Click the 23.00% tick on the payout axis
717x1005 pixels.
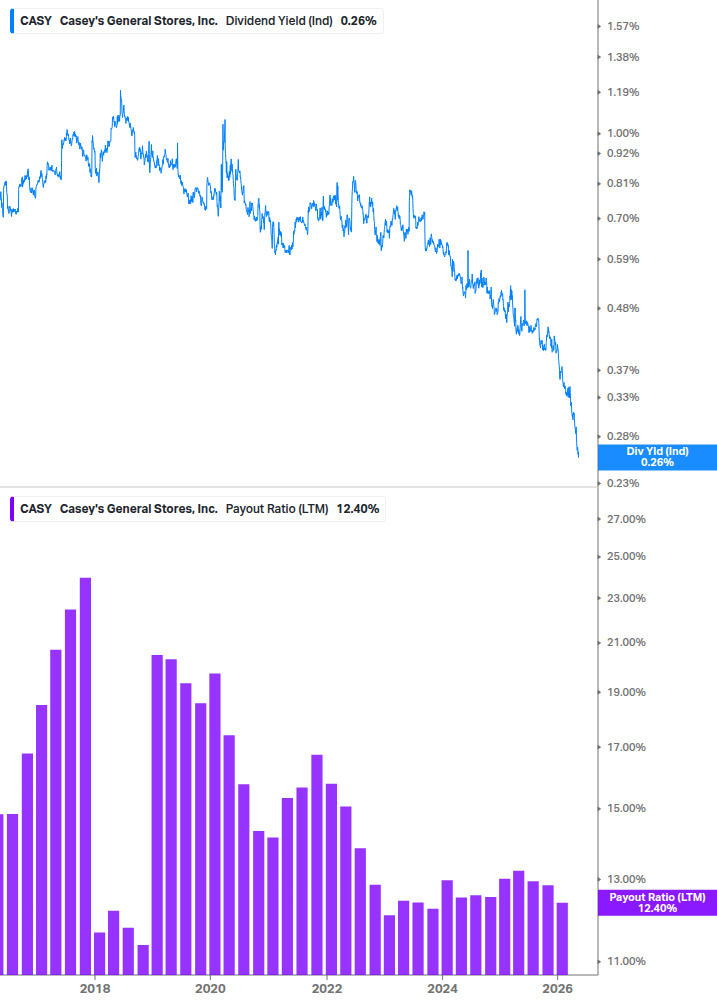(626, 599)
